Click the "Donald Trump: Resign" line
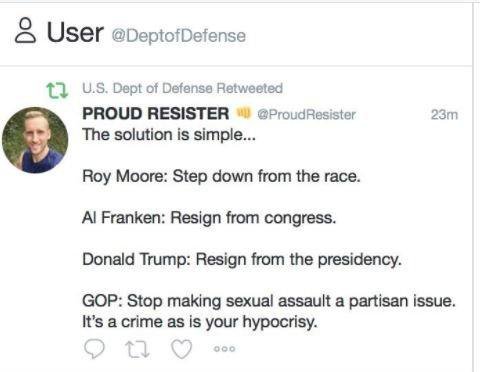 point(242,260)
